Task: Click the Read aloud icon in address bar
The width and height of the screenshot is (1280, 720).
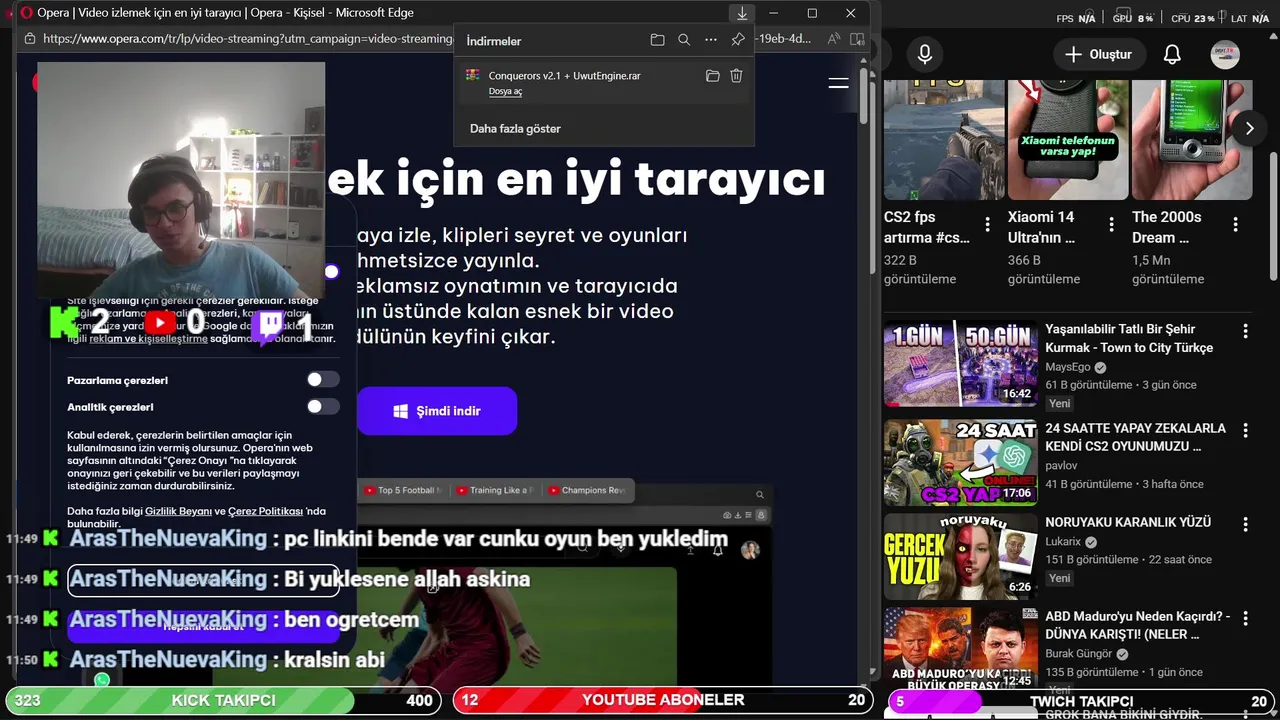Action: click(834, 39)
